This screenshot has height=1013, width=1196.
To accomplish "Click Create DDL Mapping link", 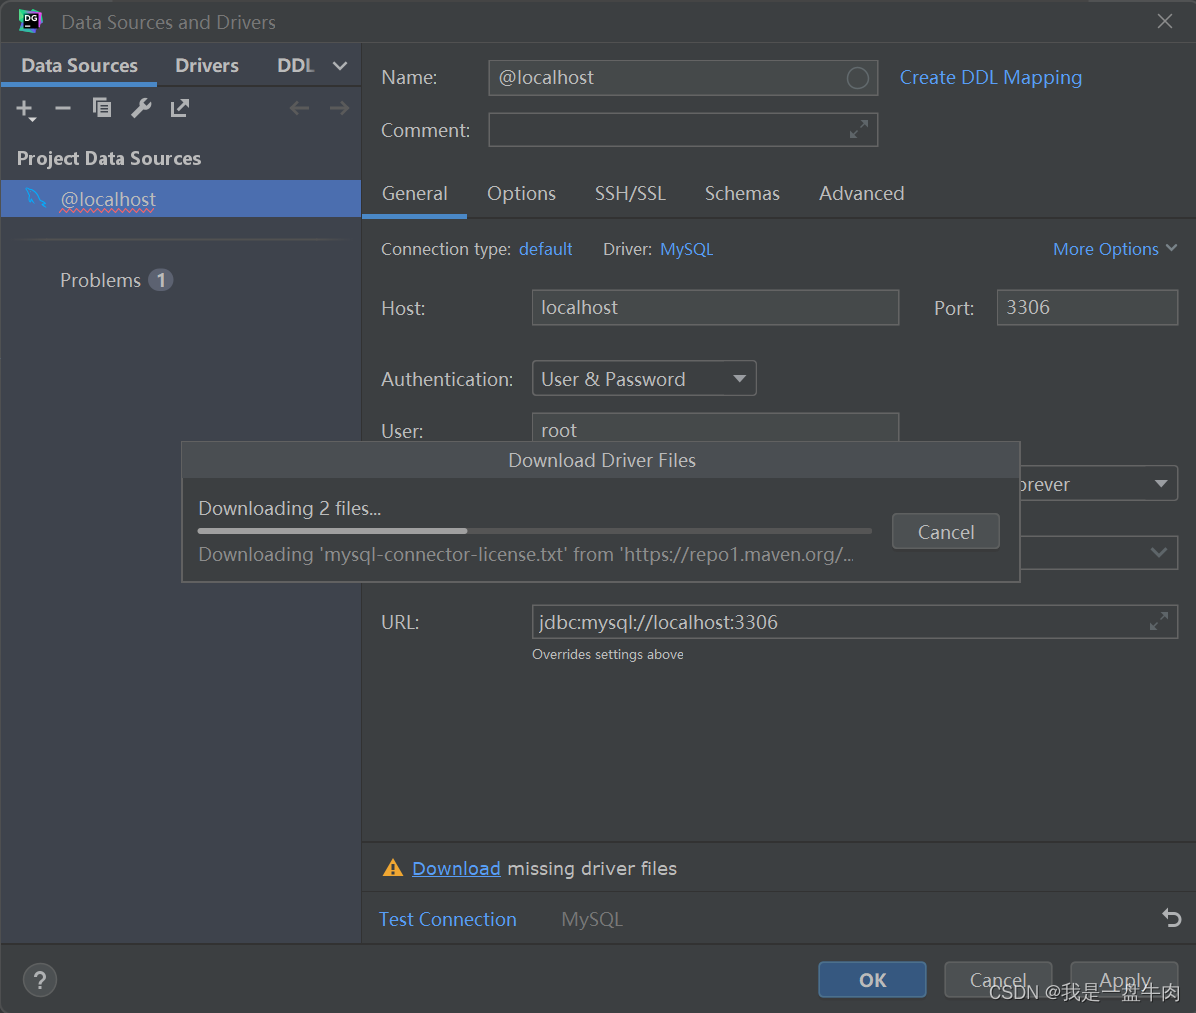I will pyautogui.click(x=991, y=78).
